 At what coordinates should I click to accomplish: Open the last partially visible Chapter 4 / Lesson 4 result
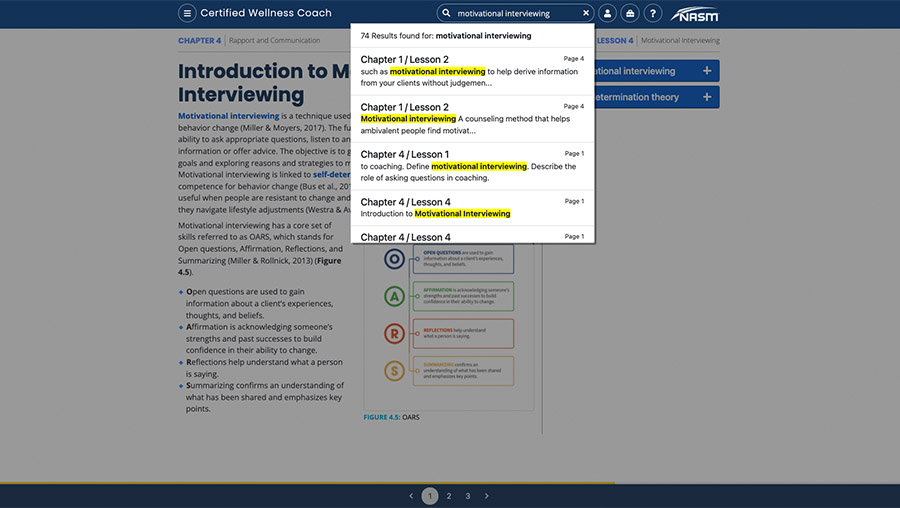(x=472, y=236)
